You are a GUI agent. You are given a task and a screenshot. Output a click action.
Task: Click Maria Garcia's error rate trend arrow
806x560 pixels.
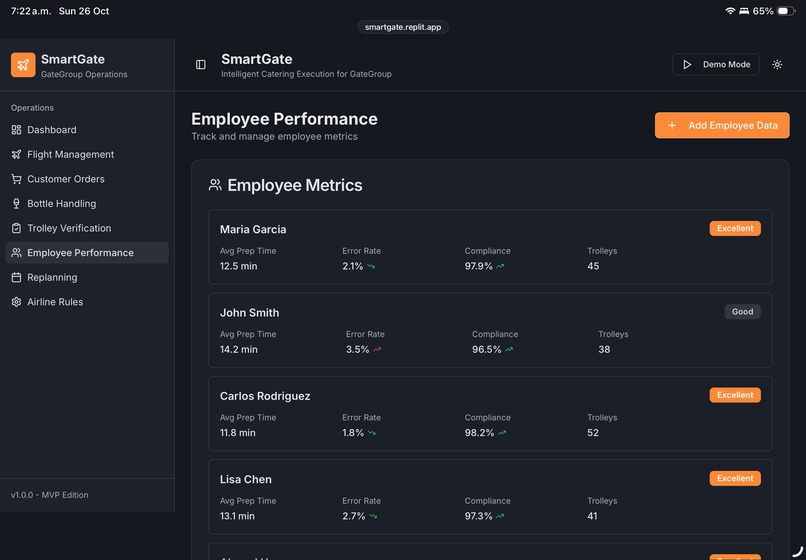coord(371,266)
